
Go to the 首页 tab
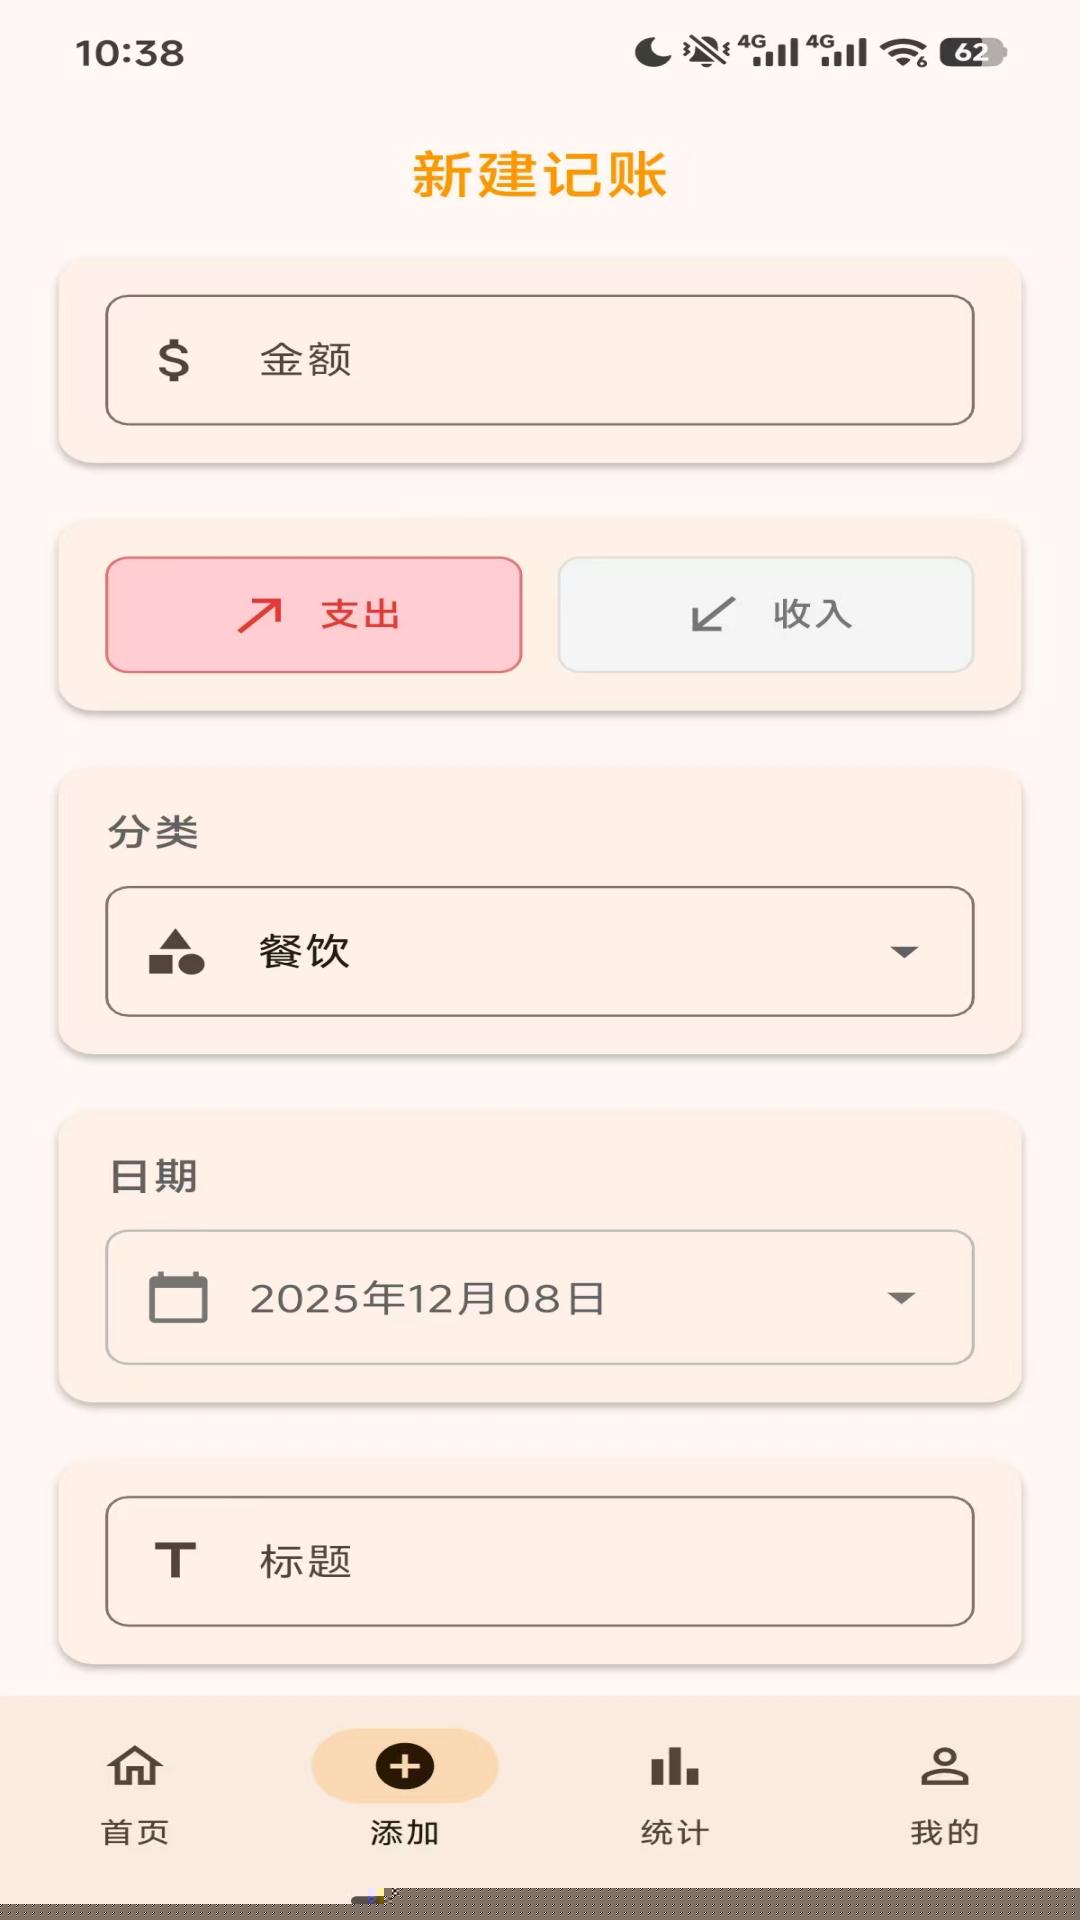(x=135, y=1832)
